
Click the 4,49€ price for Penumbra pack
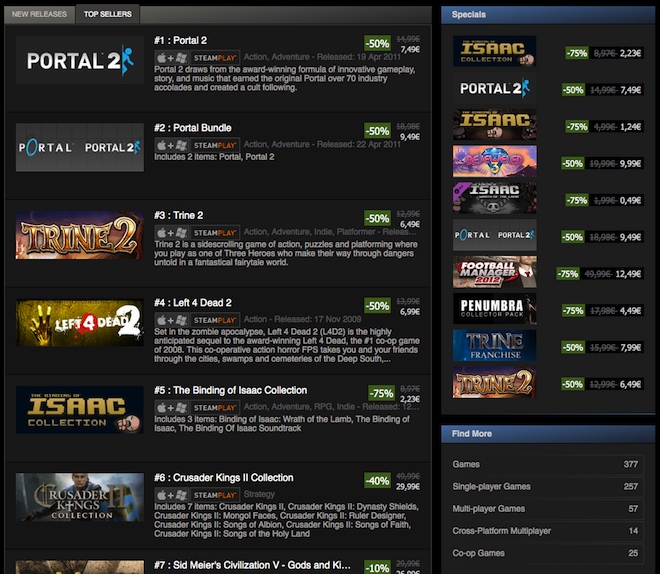tap(630, 311)
